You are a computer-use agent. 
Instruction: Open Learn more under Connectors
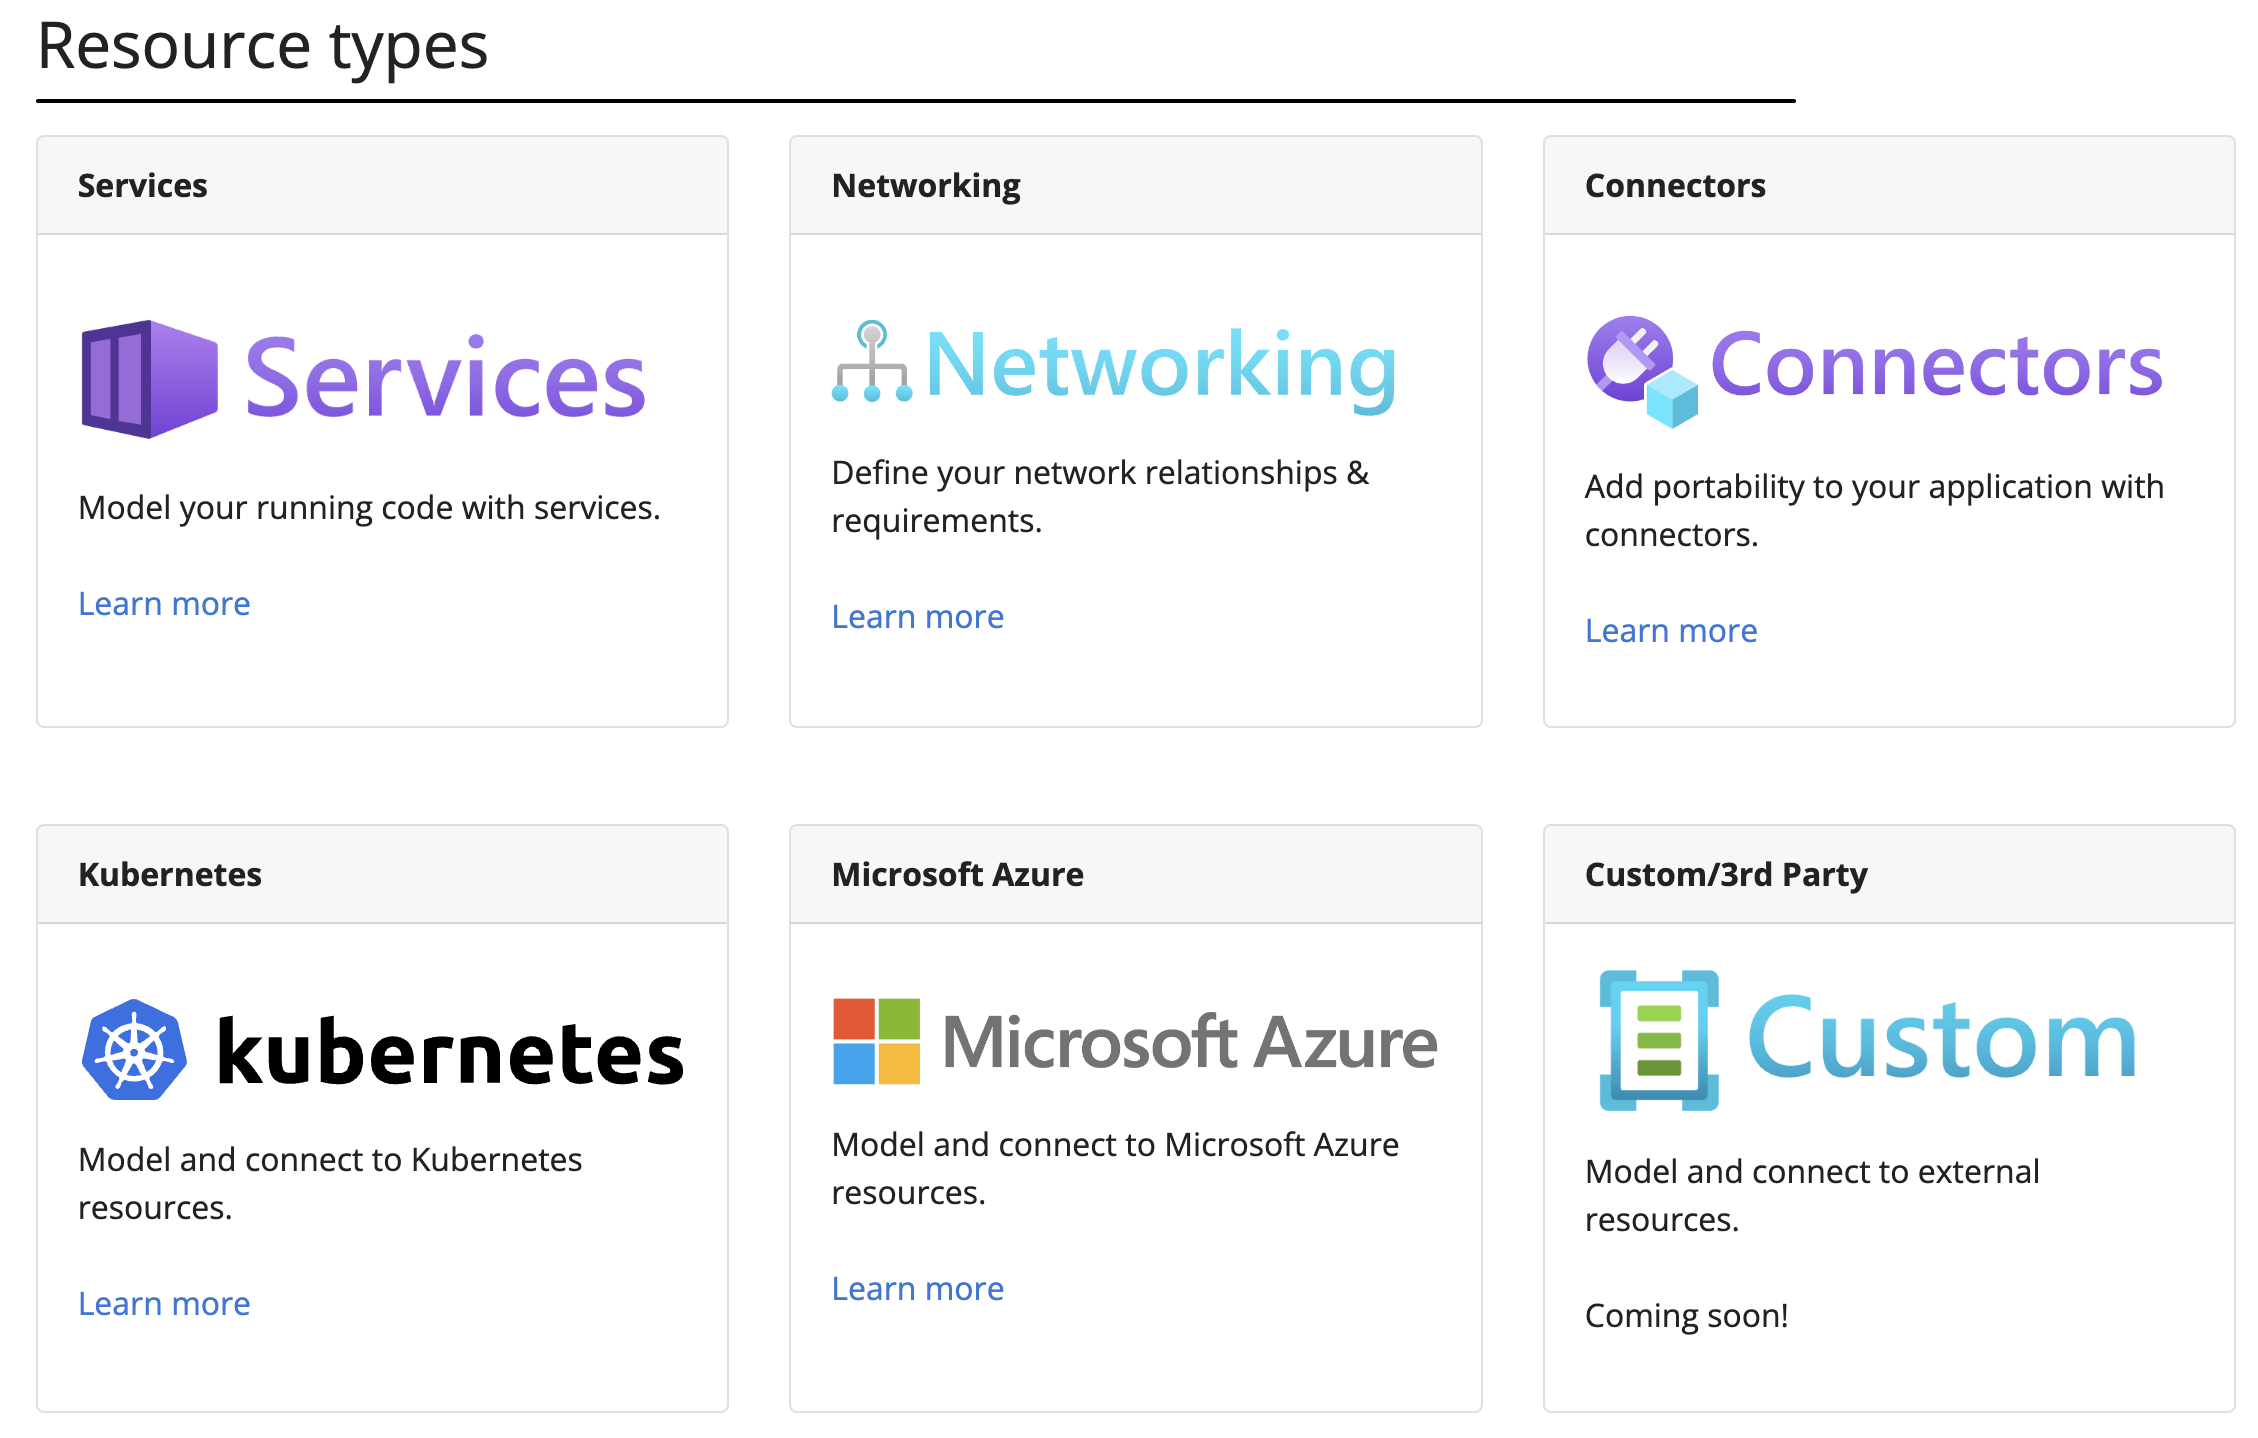pyautogui.click(x=1670, y=630)
